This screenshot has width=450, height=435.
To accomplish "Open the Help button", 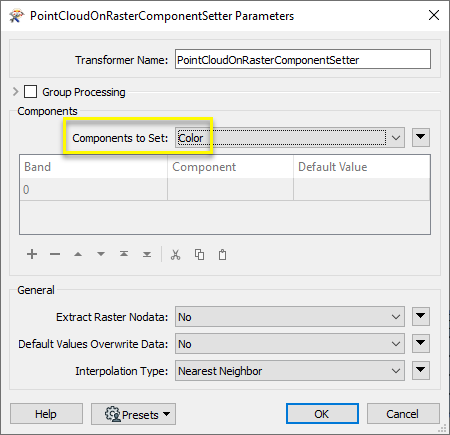I will point(46,414).
